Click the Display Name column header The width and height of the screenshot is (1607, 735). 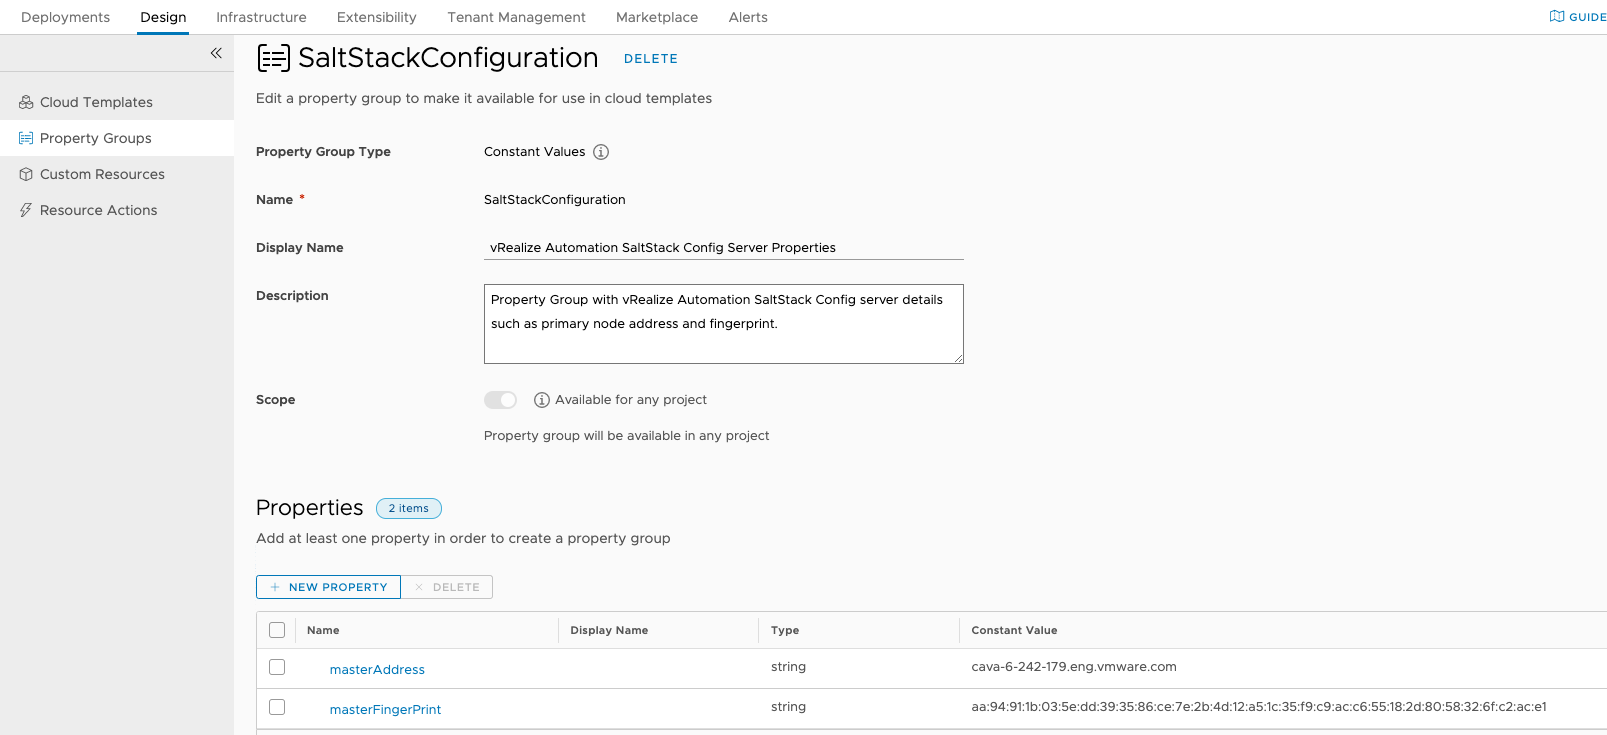tap(609, 630)
